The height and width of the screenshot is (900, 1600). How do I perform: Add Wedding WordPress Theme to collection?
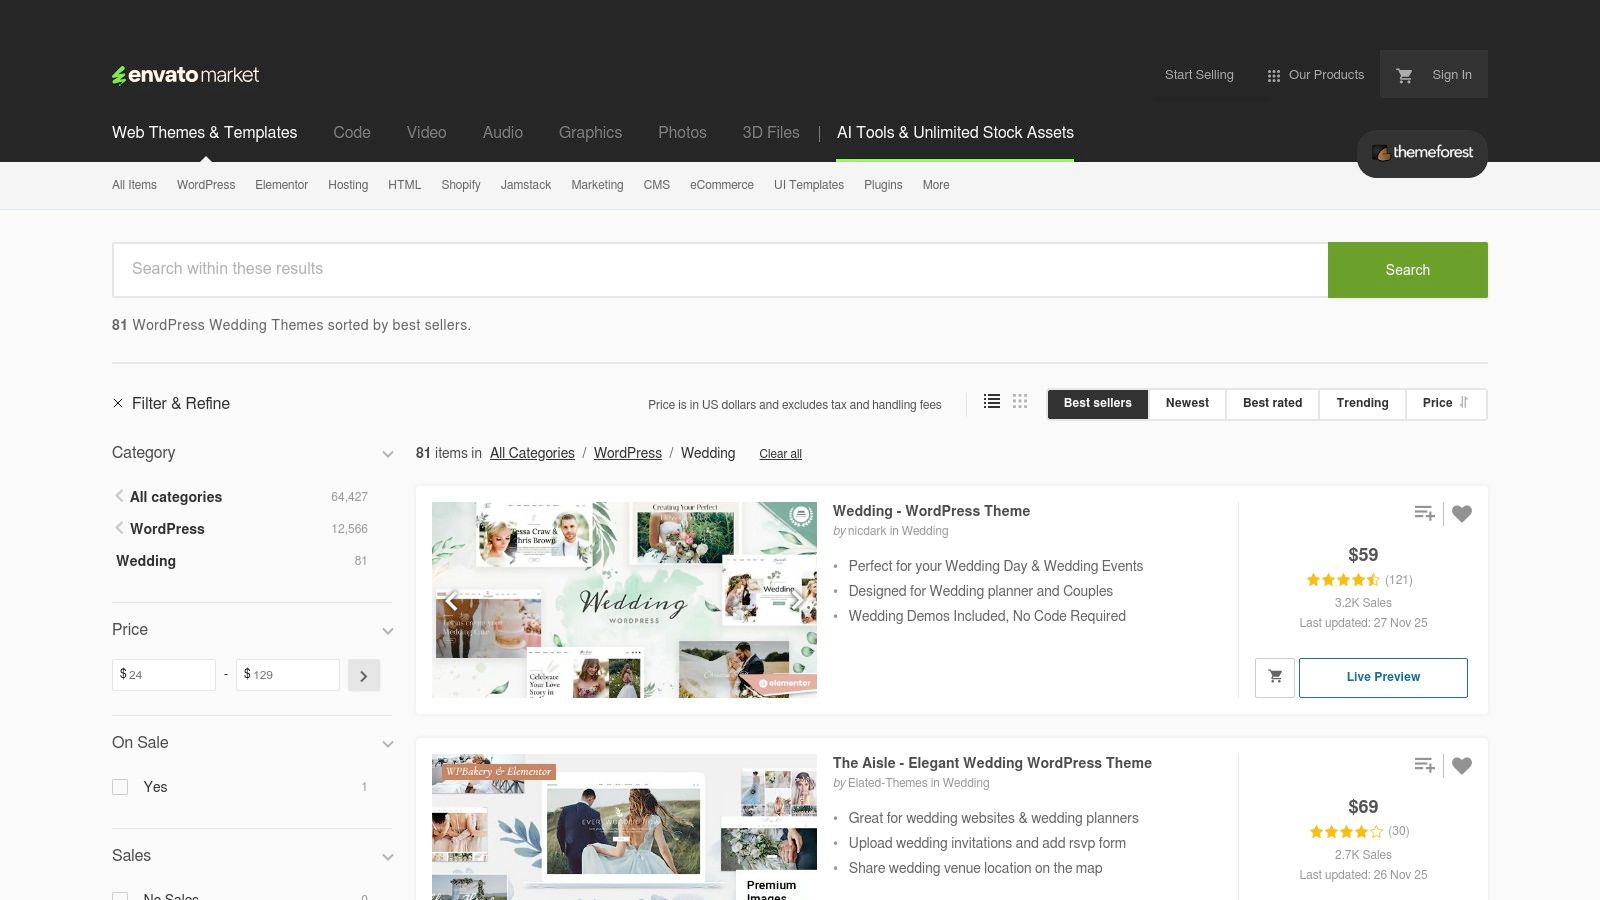1424,513
